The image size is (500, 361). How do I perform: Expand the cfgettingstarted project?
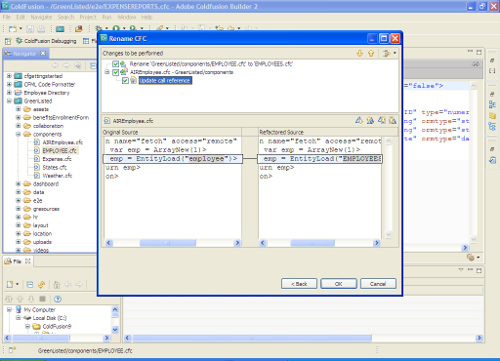(x=9, y=76)
